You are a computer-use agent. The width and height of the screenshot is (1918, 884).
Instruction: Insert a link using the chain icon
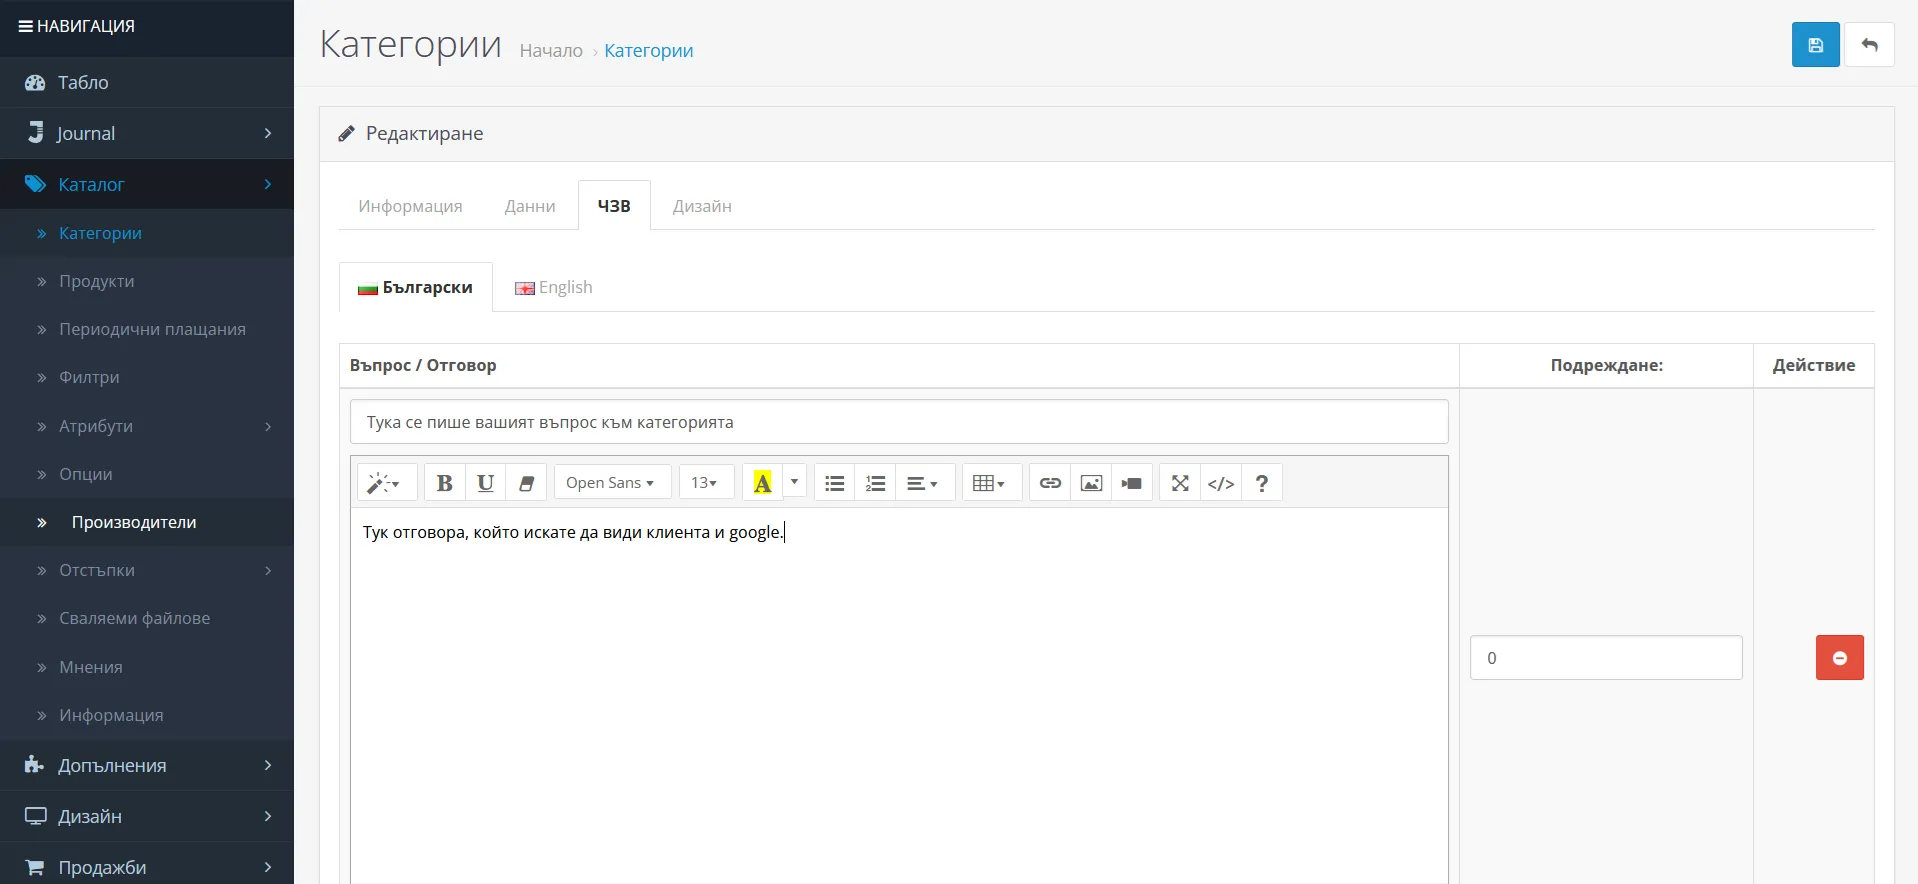coord(1050,483)
